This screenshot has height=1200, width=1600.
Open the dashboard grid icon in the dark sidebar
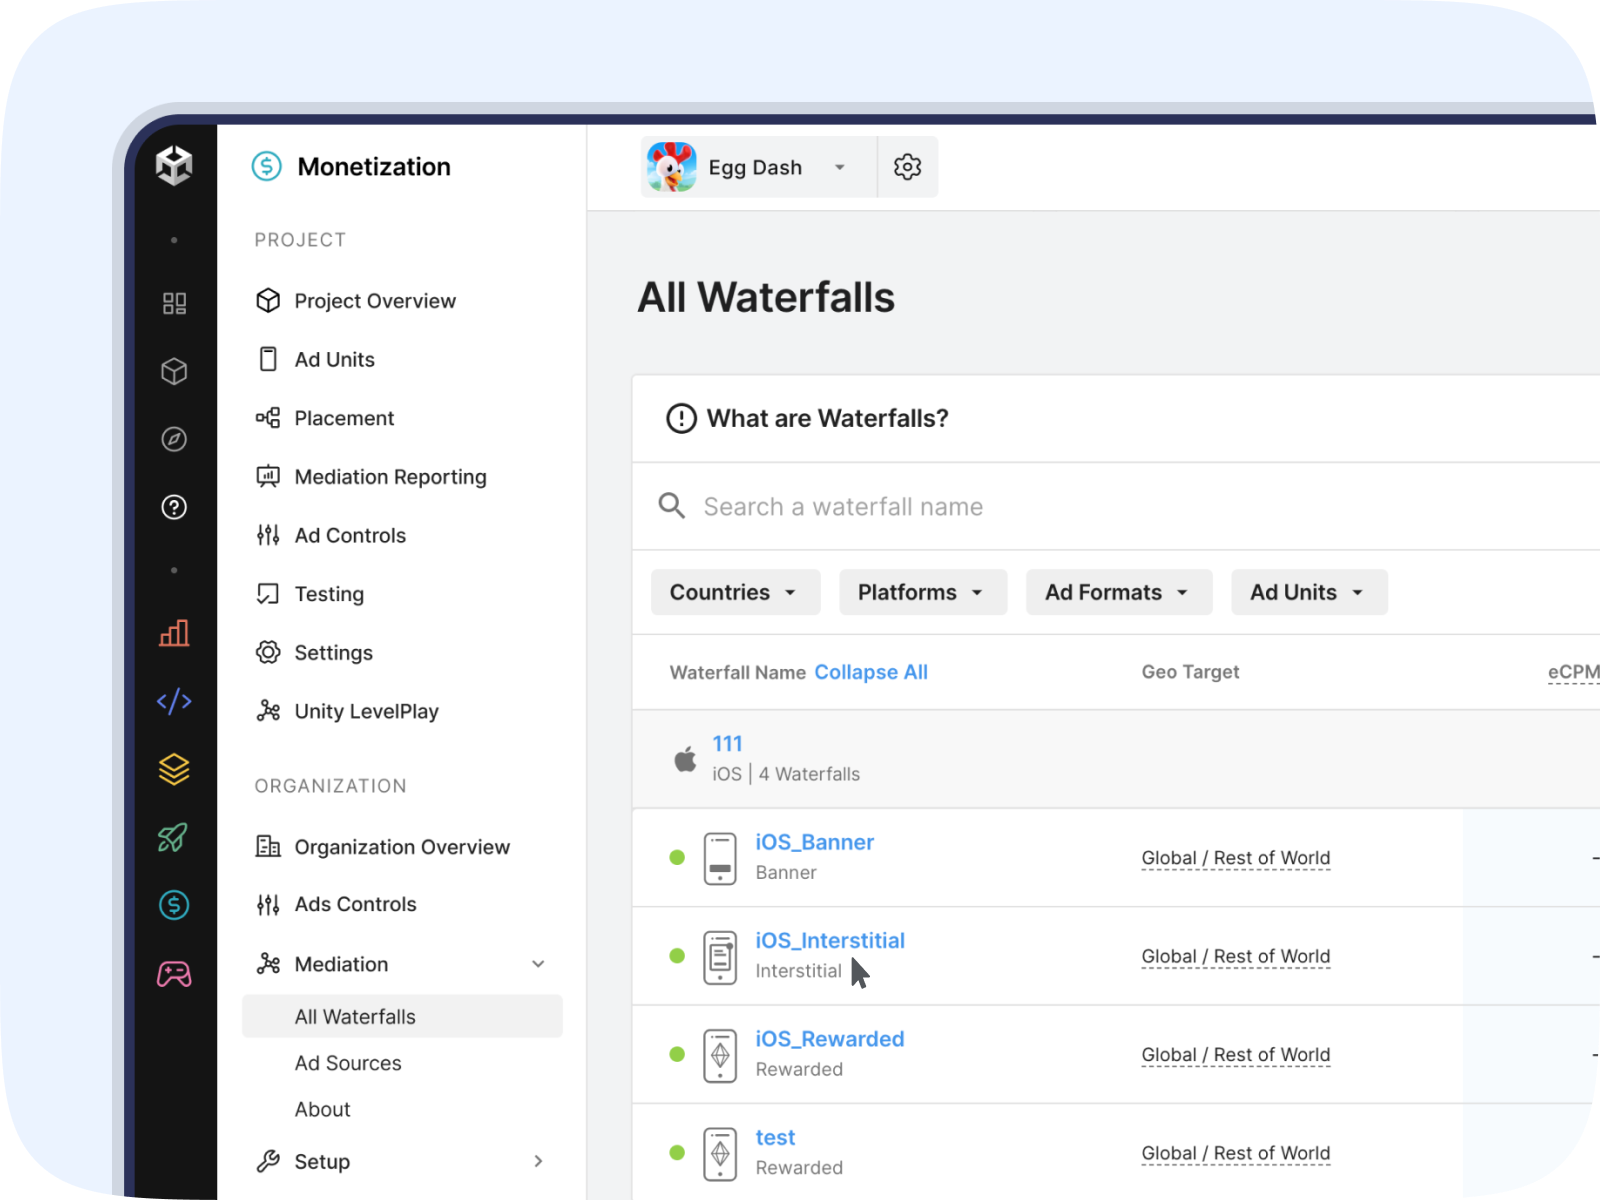174,303
